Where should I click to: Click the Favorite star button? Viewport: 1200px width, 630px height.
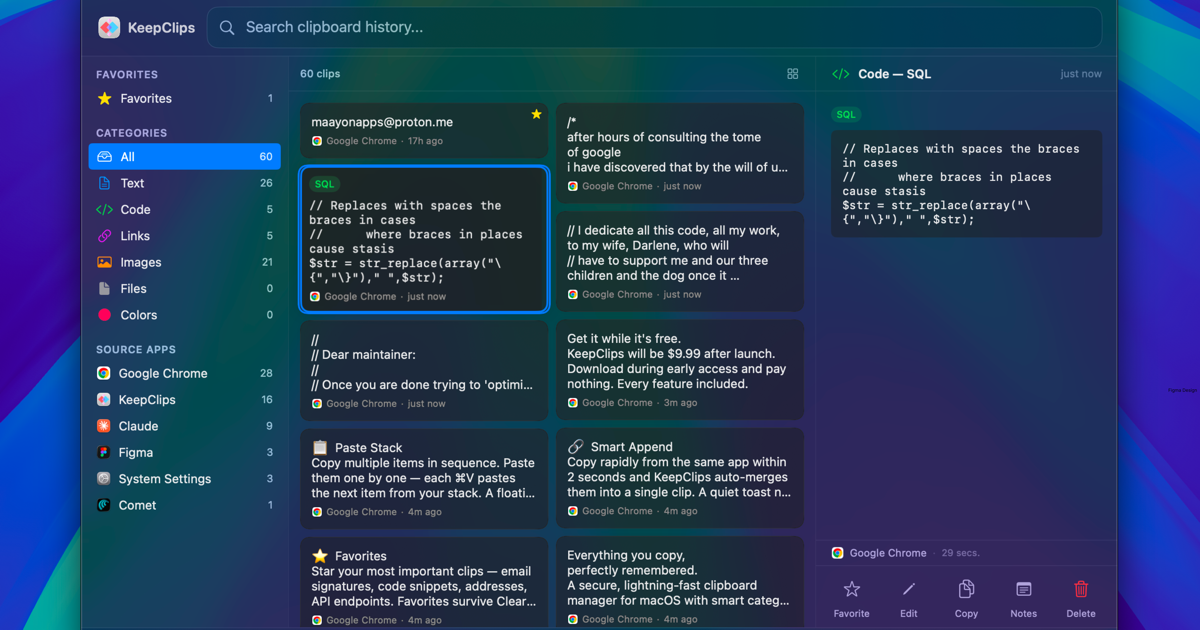coord(852,599)
